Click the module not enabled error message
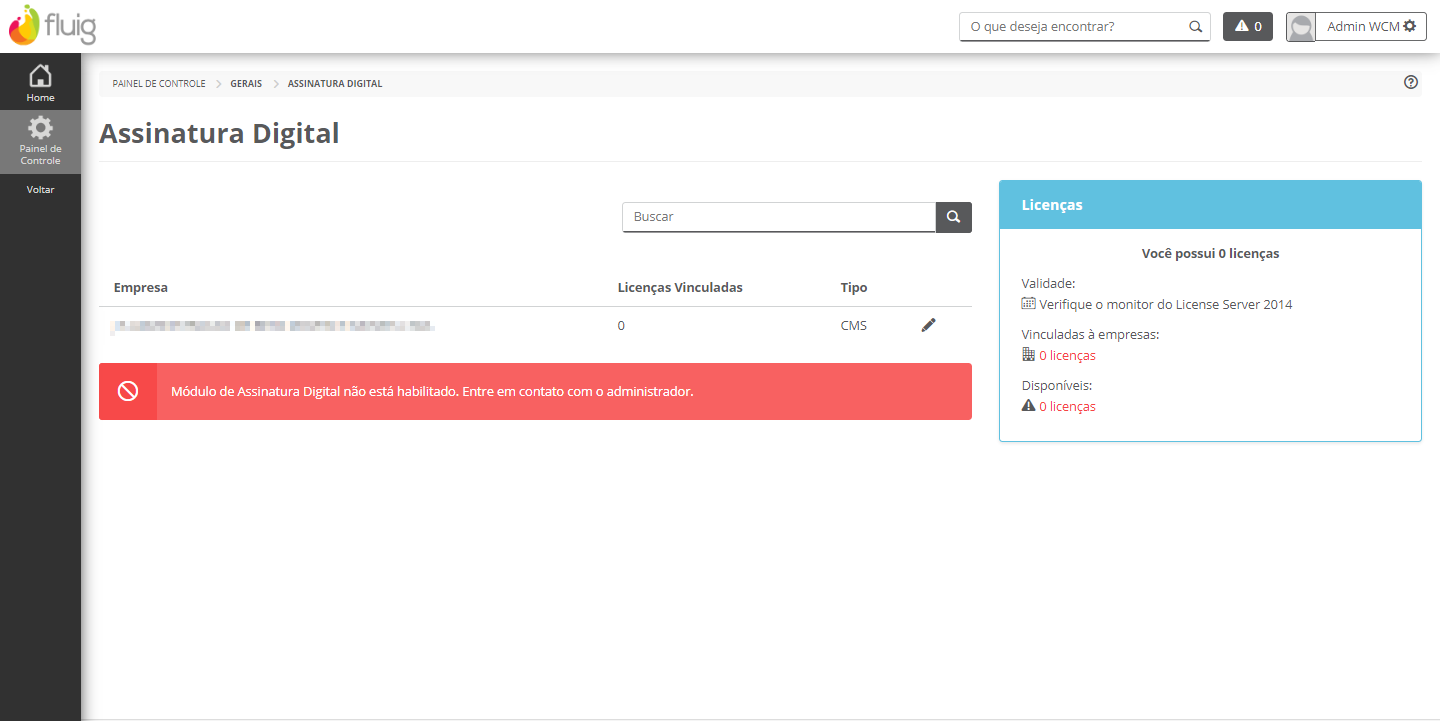The height and width of the screenshot is (721, 1440). point(432,392)
